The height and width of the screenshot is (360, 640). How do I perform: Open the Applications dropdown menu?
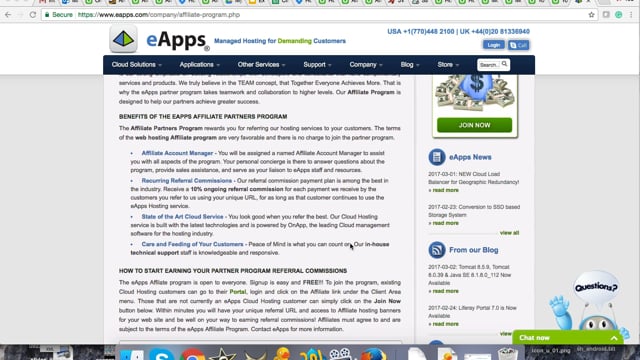pyautogui.click(x=200, y=64)
